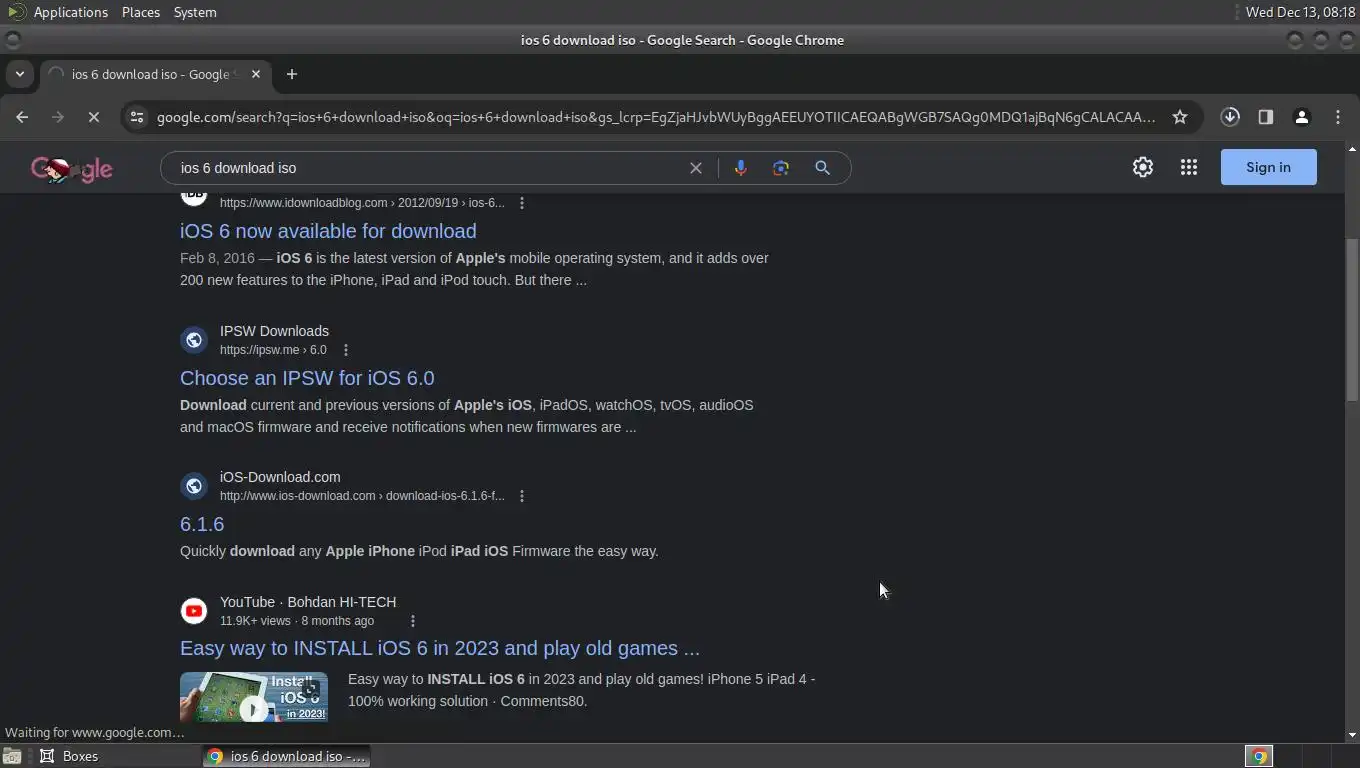The width and height of the screenshot is (1360, 768).
Task: Open the '6.1.6' search result link
Action: 202,524
